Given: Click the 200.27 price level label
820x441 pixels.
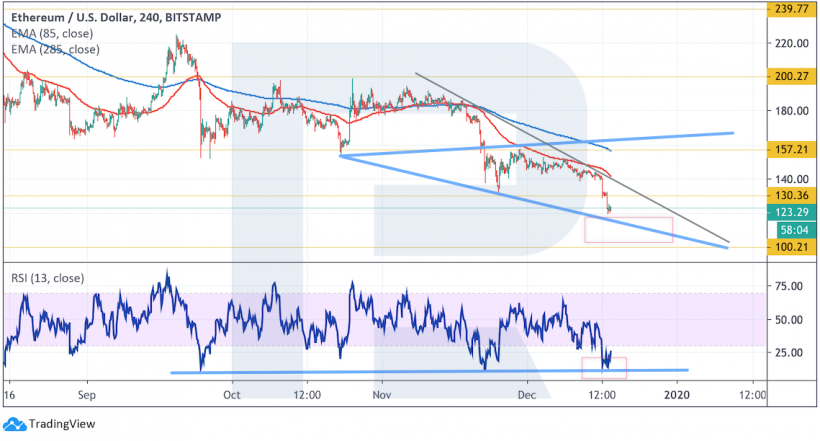Looking at the screenshot, I should (786, 77).
